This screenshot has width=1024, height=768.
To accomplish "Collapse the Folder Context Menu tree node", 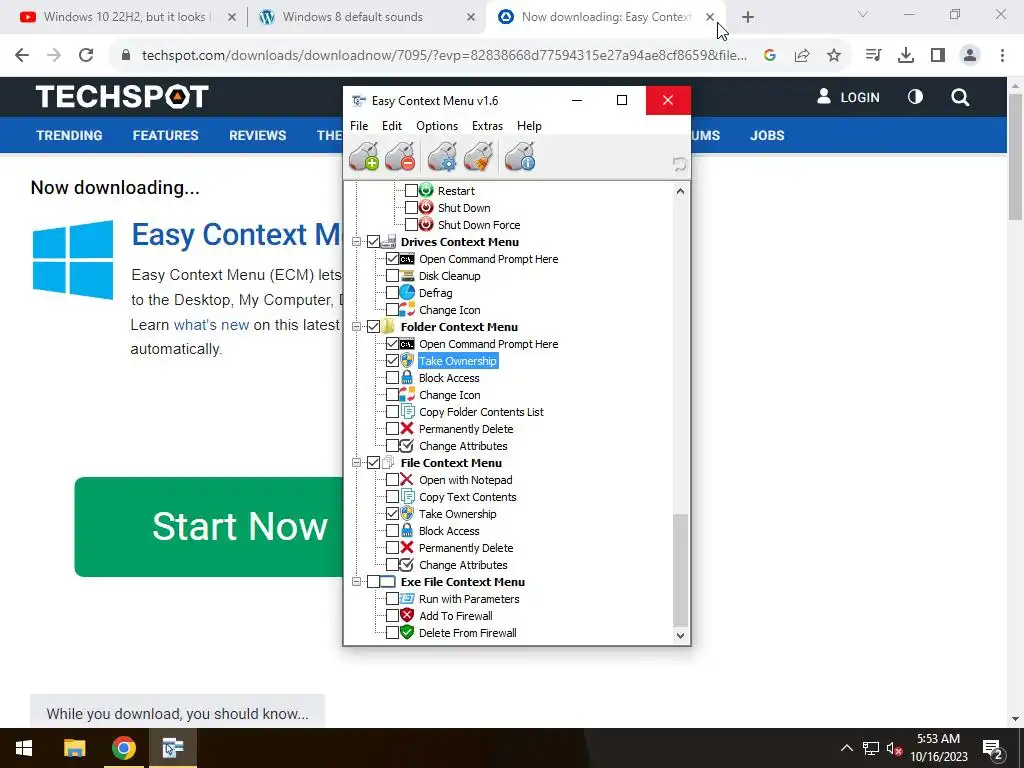I will tap(357, 327).
